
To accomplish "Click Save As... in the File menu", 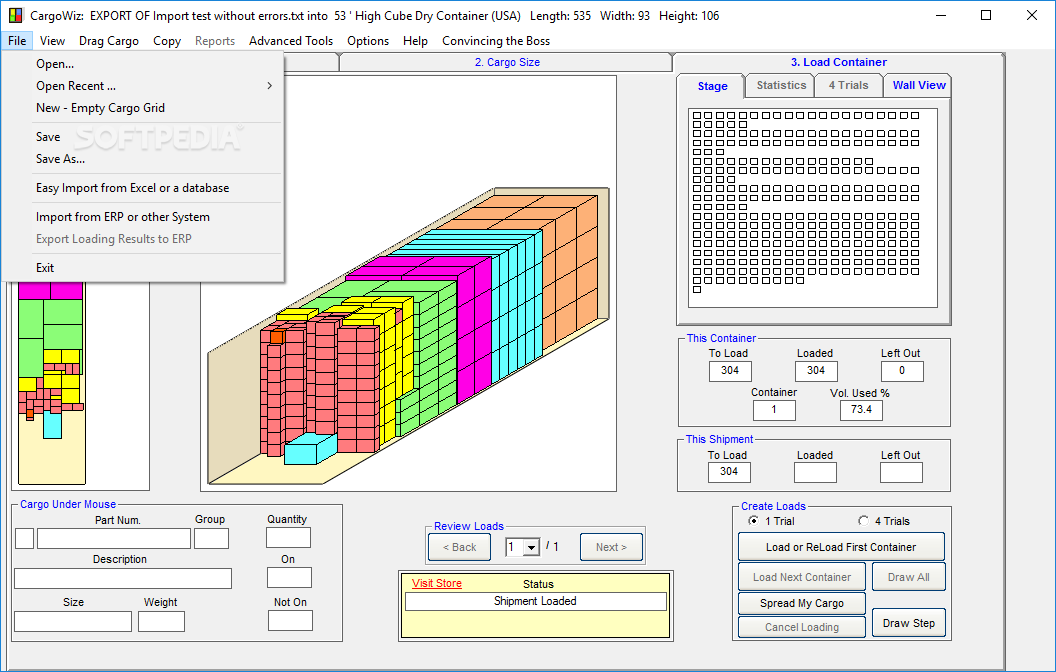I will [61, 159].
